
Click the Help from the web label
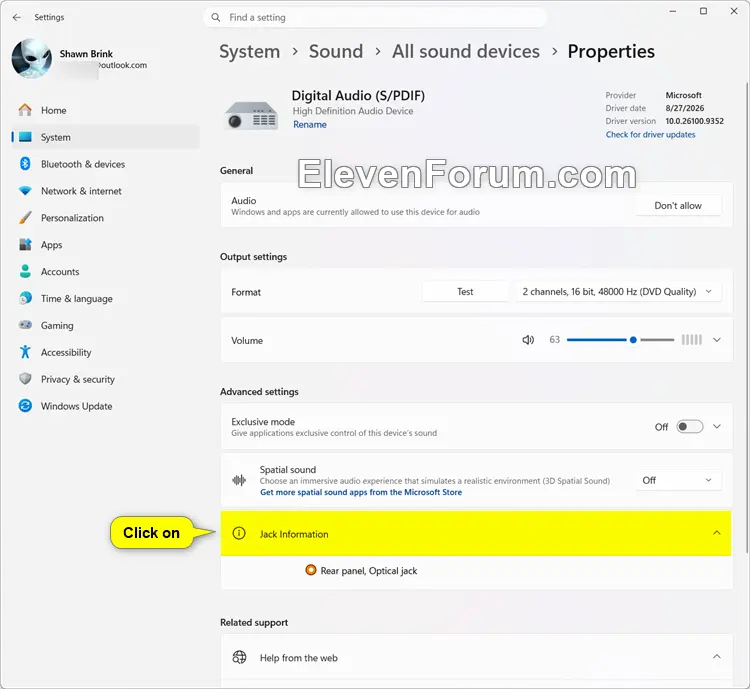(x=298, y=658)
